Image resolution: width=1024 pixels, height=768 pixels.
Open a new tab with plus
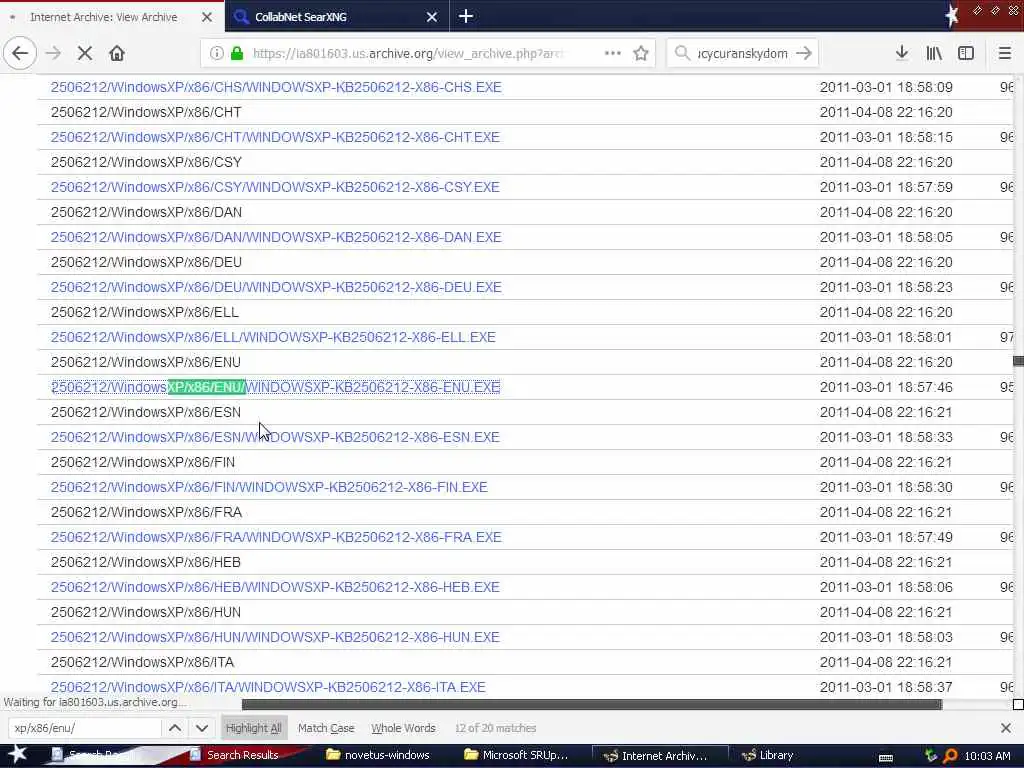[x=466, y=16]
